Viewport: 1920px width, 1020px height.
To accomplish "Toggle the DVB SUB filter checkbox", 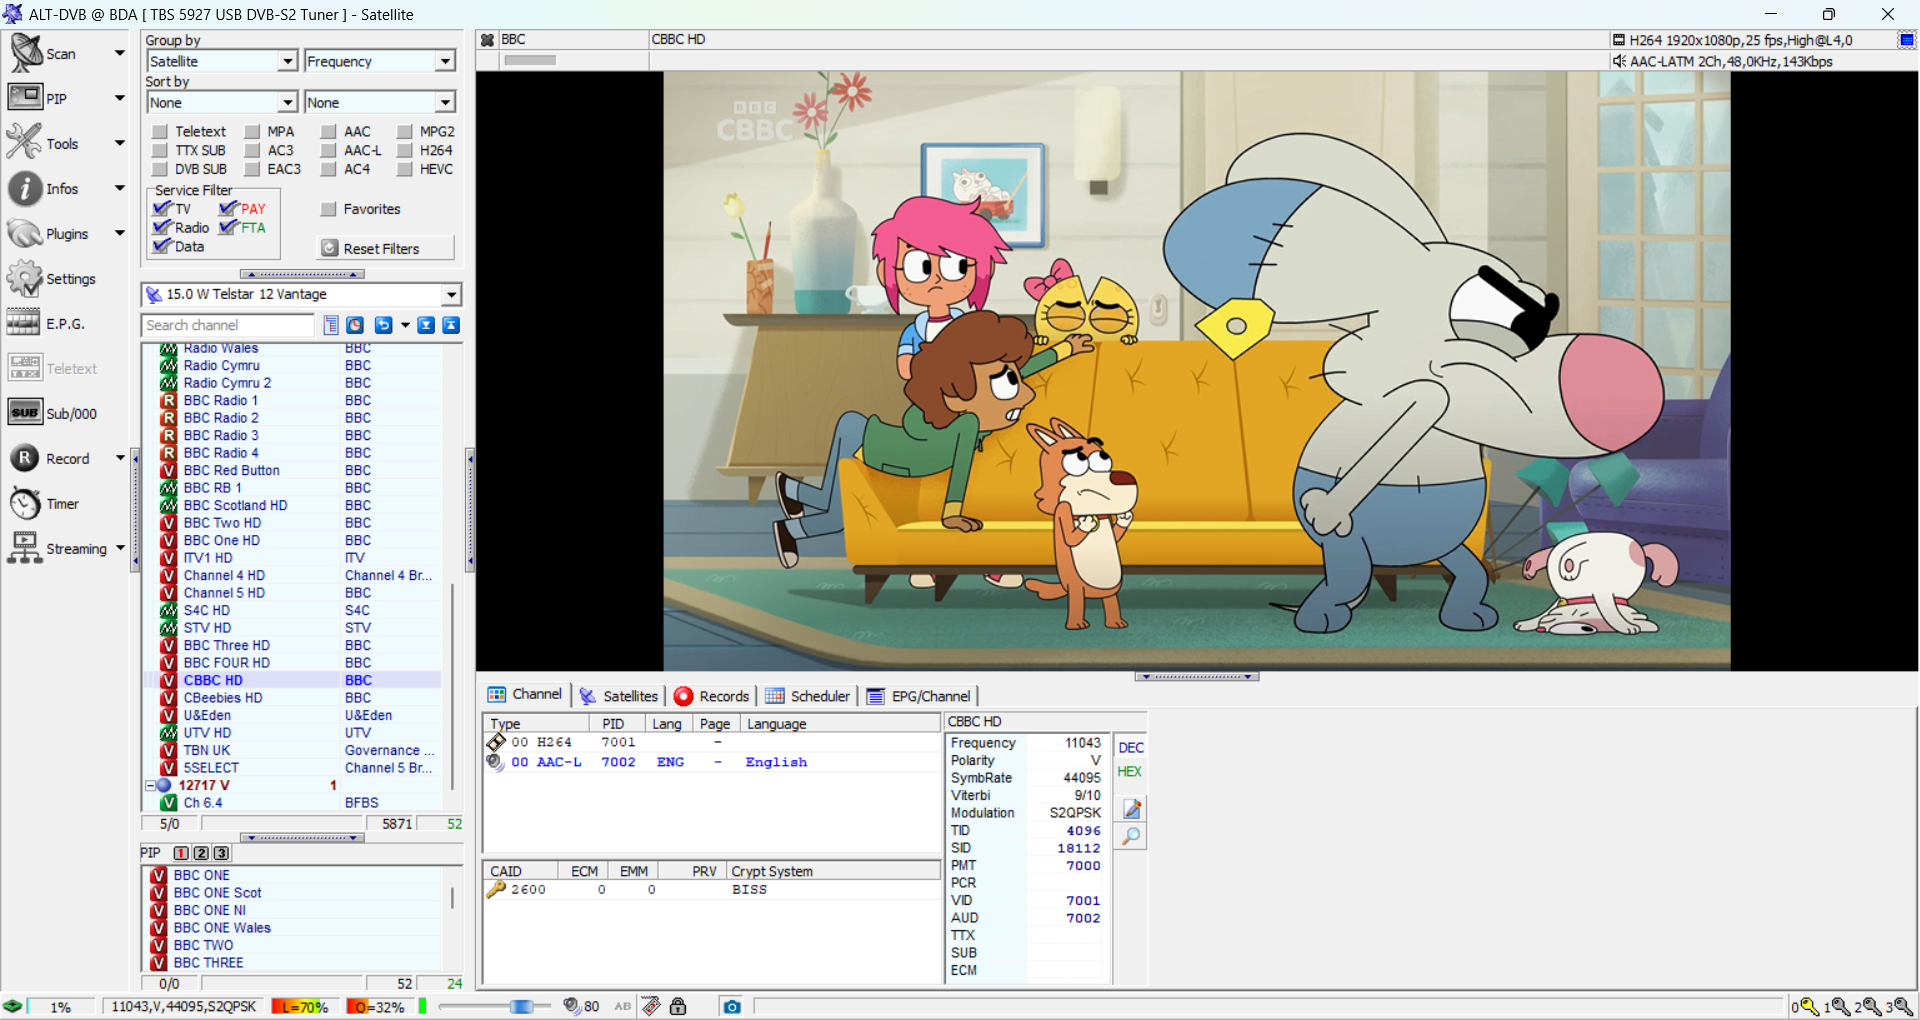I will pos(159,169).
